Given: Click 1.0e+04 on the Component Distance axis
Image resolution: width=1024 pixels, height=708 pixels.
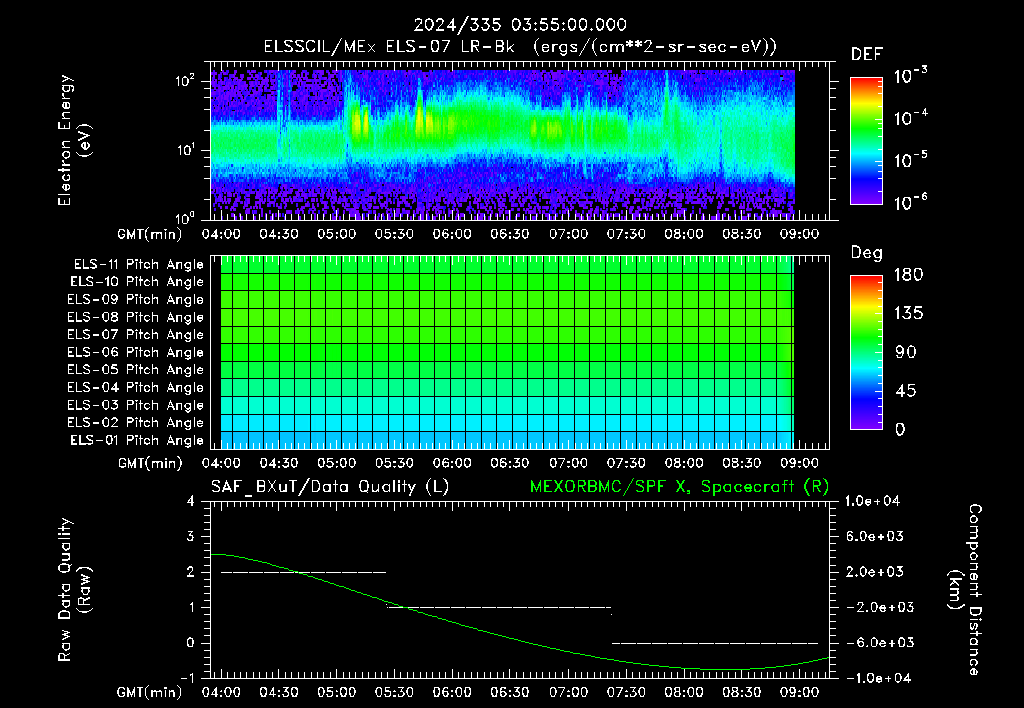Looking at the screenshot, I should 872,501.
